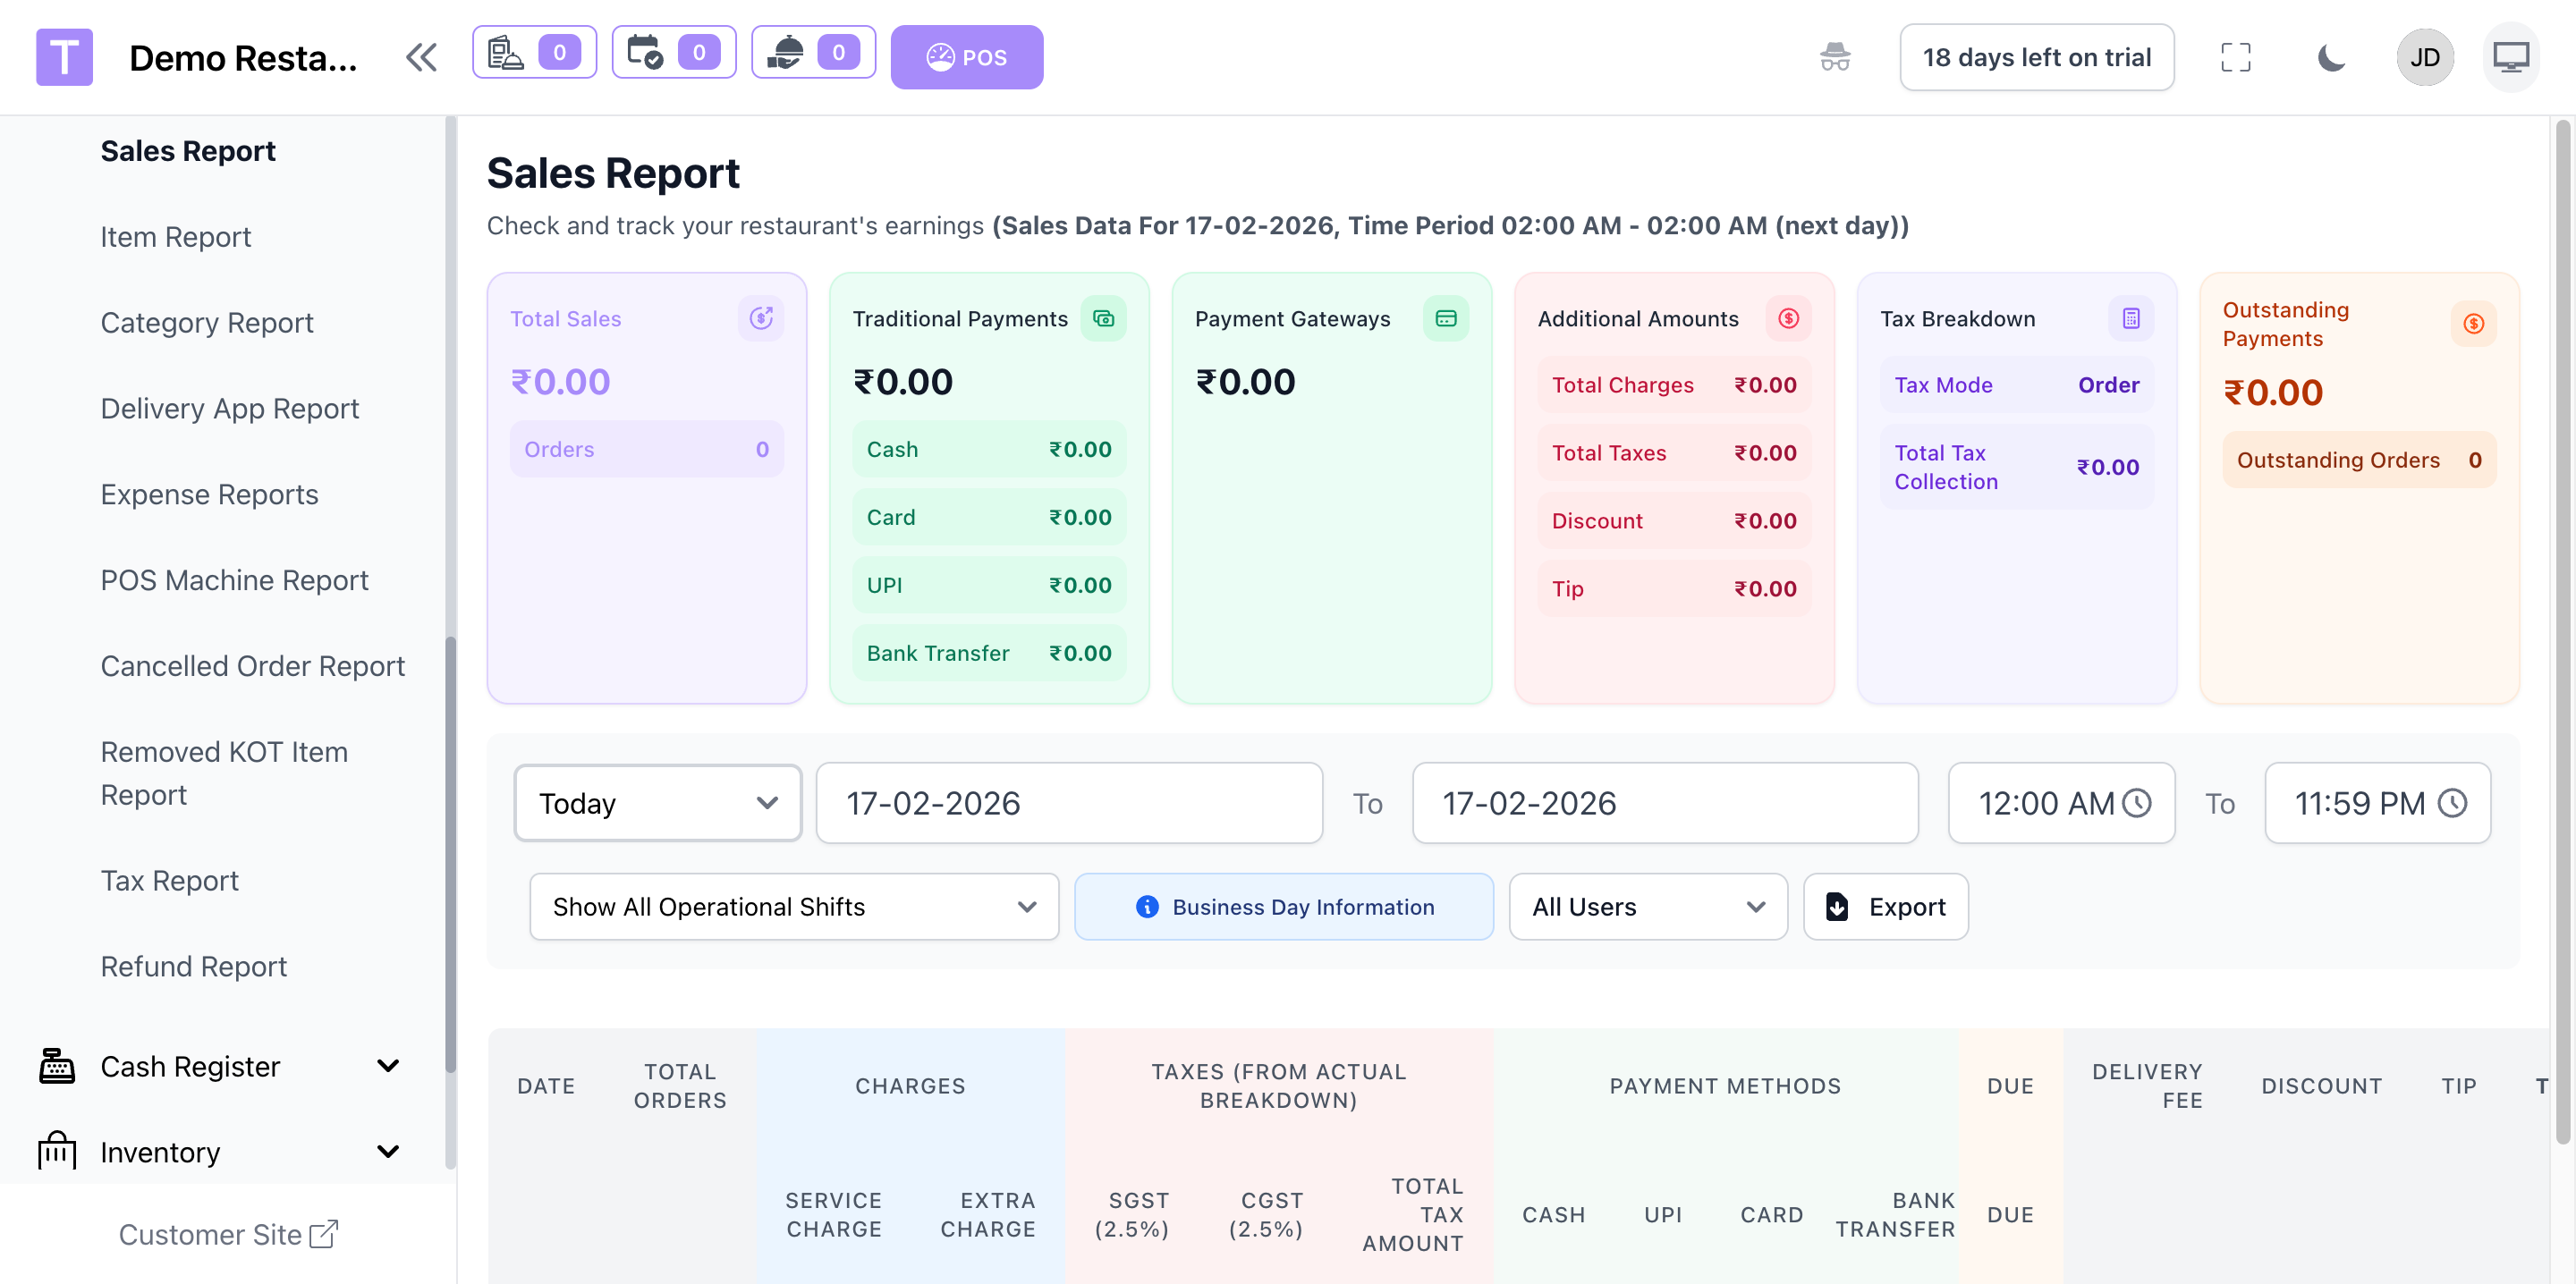The height and width of the screenshot is (1284, 2576).
Task: Open the All Users dropdown
Action: point(1647,906)
